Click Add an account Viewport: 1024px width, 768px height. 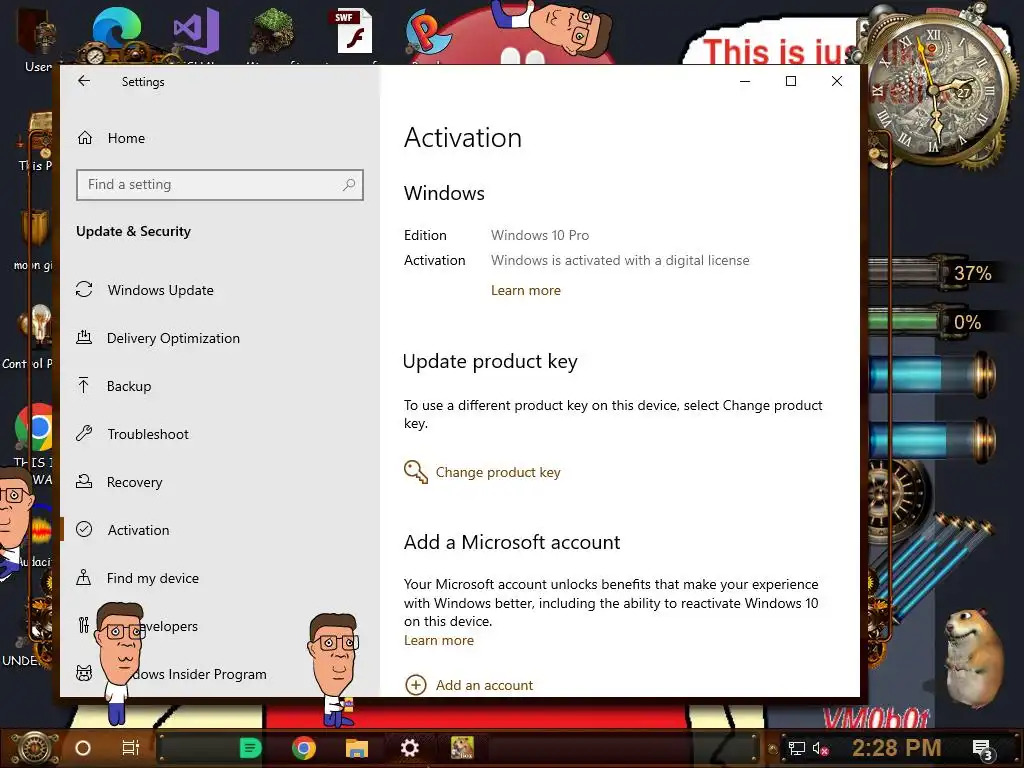484,685
